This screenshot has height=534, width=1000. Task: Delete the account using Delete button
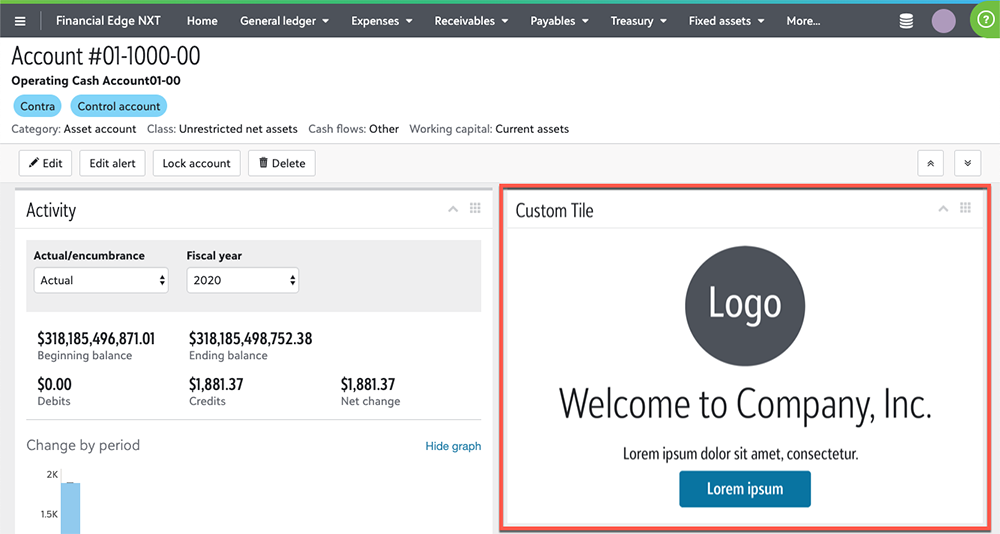click(x=282, y=163)
